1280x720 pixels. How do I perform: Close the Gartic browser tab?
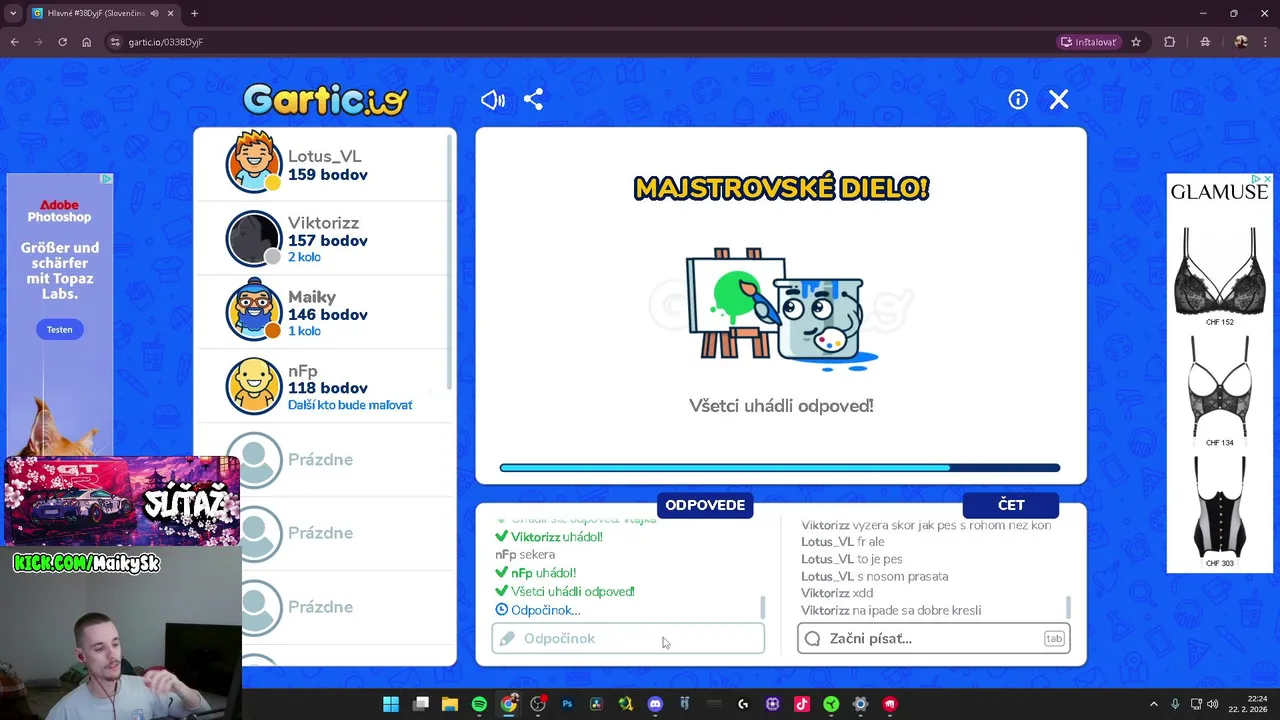tap(170, 13)
